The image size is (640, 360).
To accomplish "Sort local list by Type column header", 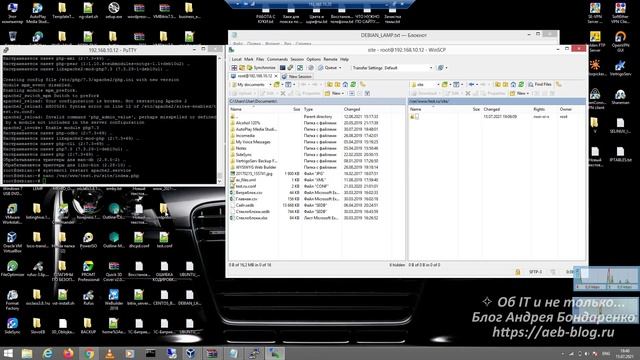I will (322, 109).
